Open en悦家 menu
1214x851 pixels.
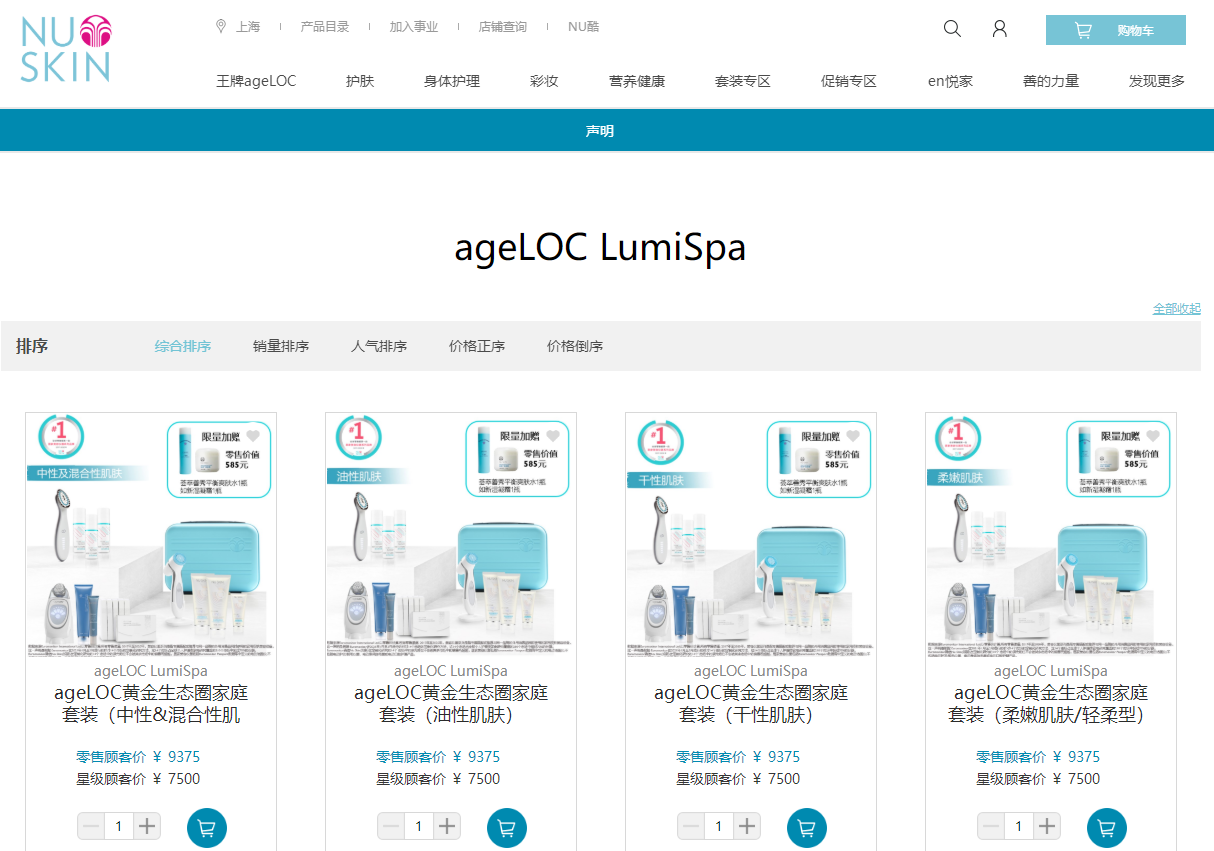click(950, 81)
